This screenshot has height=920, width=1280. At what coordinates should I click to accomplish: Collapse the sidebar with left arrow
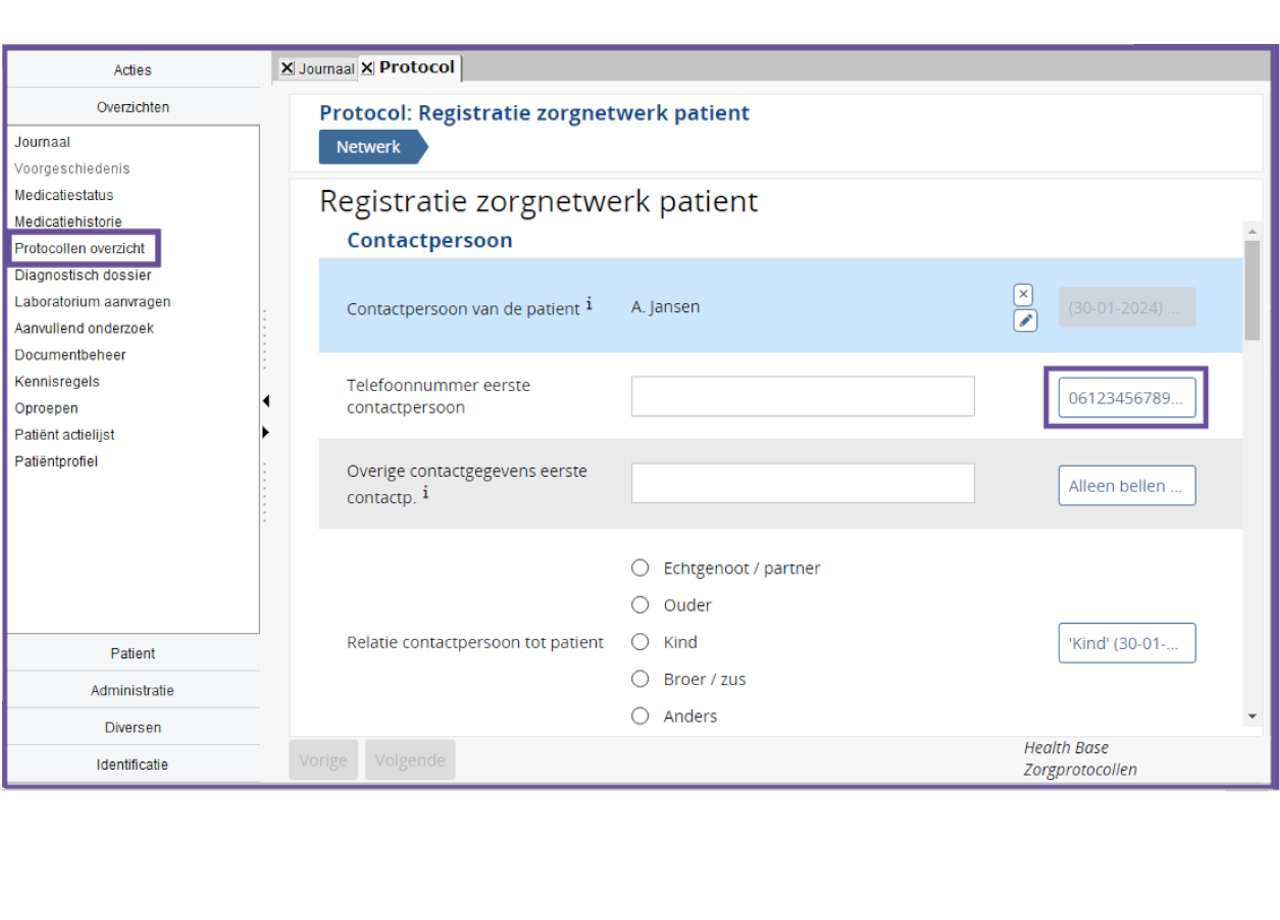[266, 401]
